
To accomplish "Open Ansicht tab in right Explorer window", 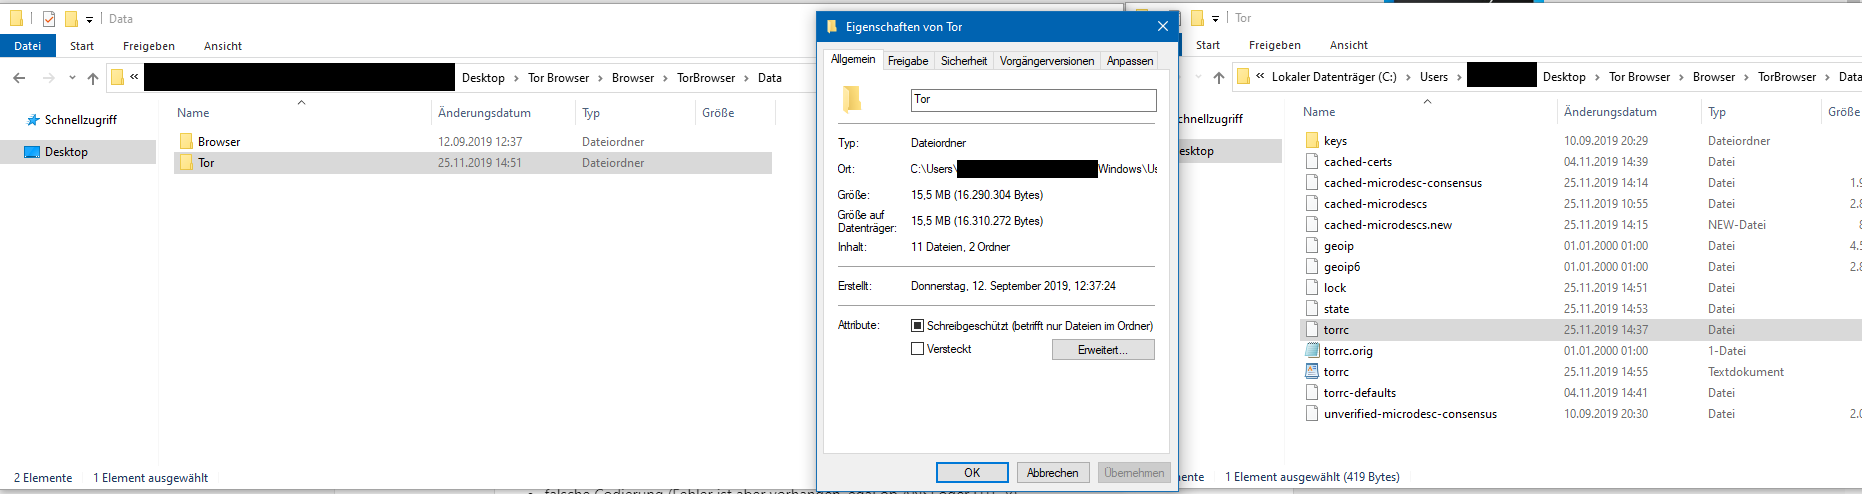I will 1349,45.
